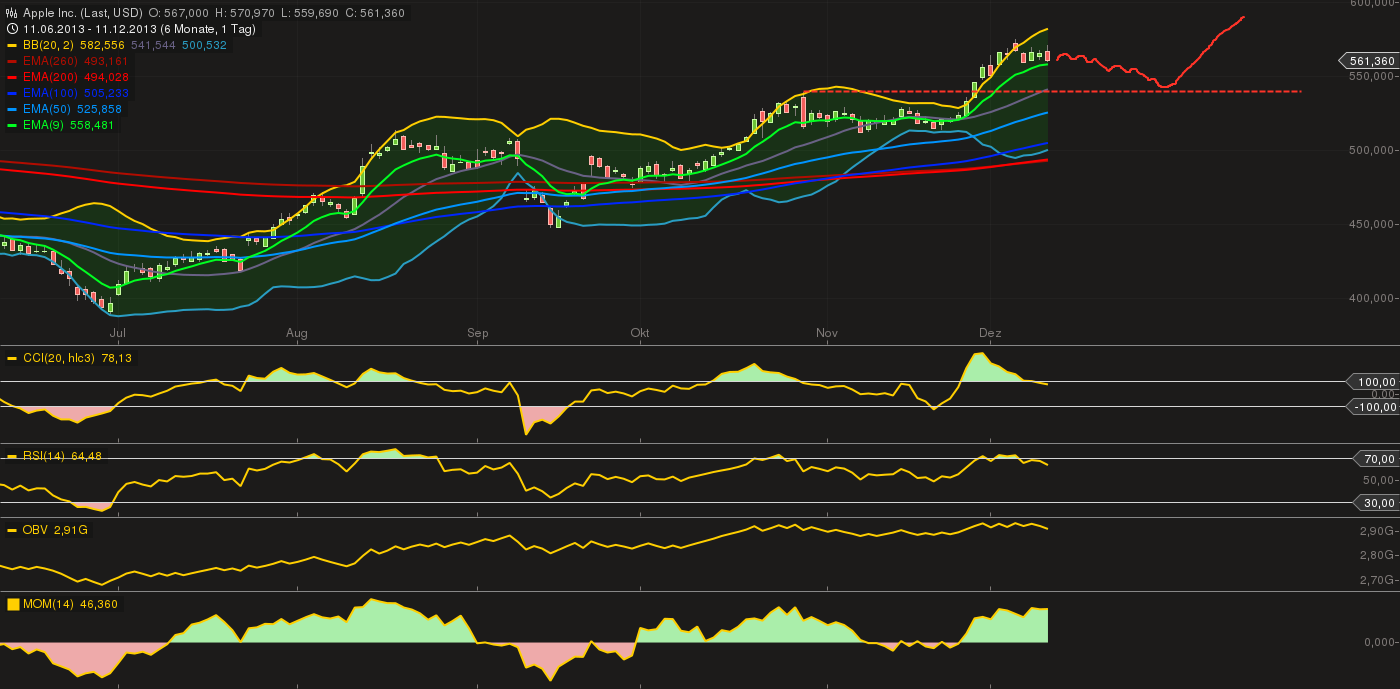Click the yellow dash beside CCI(20, hlc3)
1400x689 pixels.
point(12,358)
